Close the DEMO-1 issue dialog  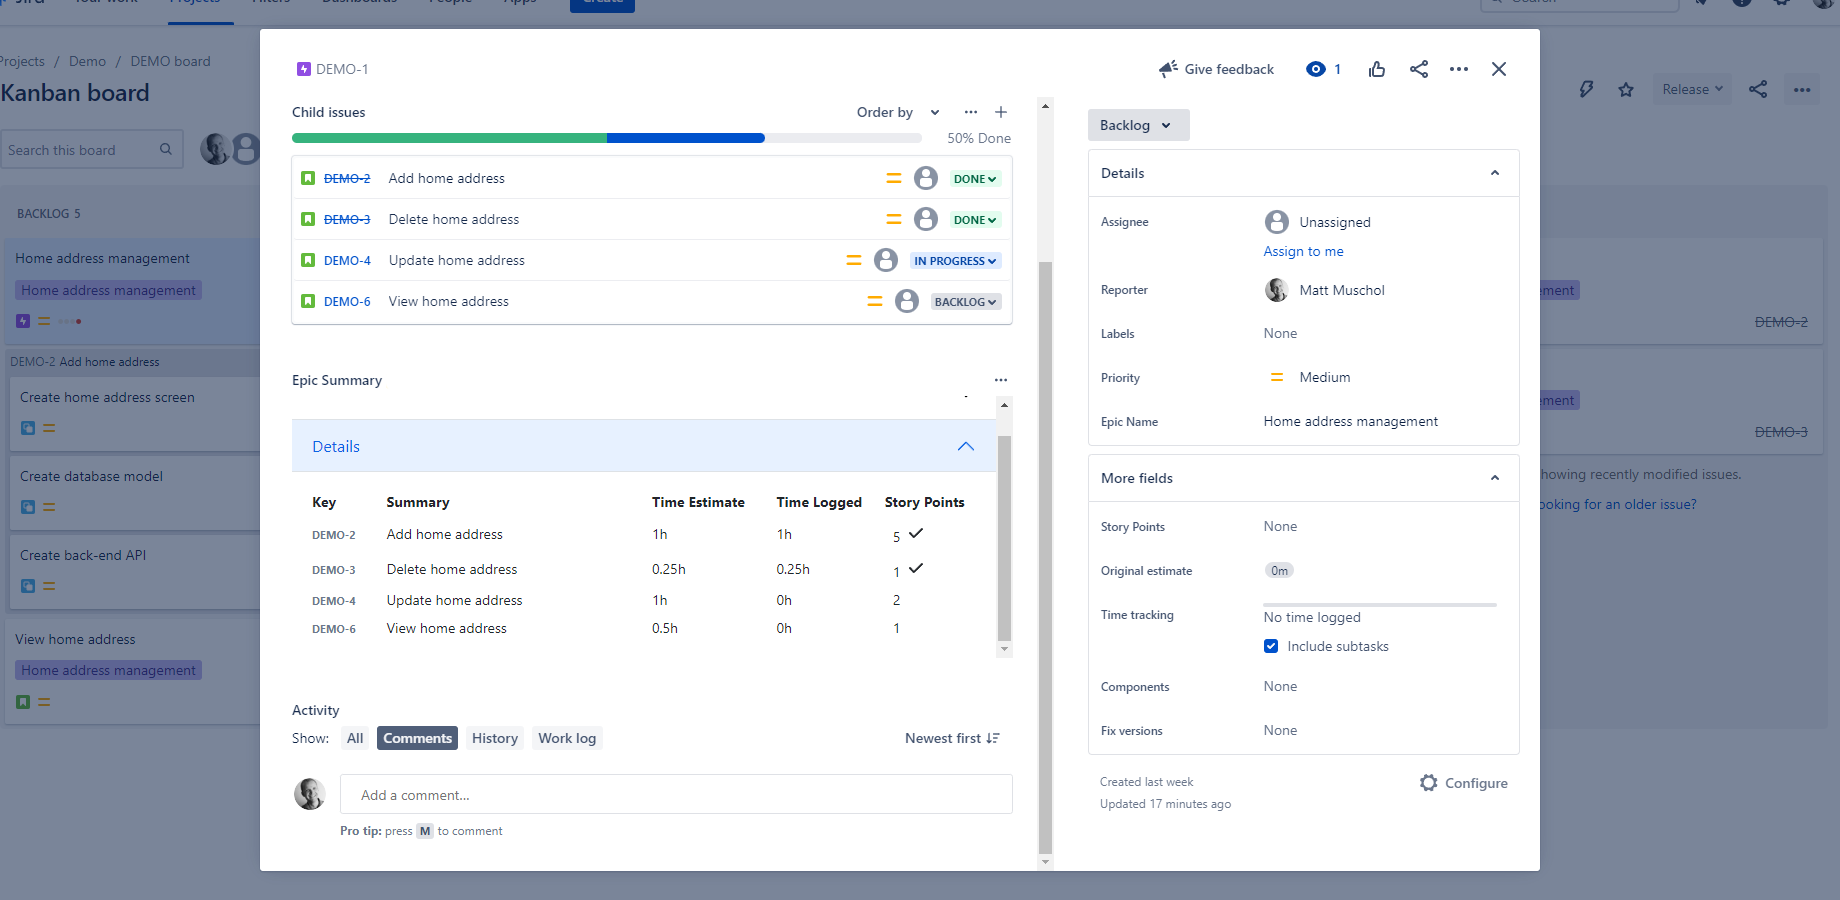coord(1499,69)
